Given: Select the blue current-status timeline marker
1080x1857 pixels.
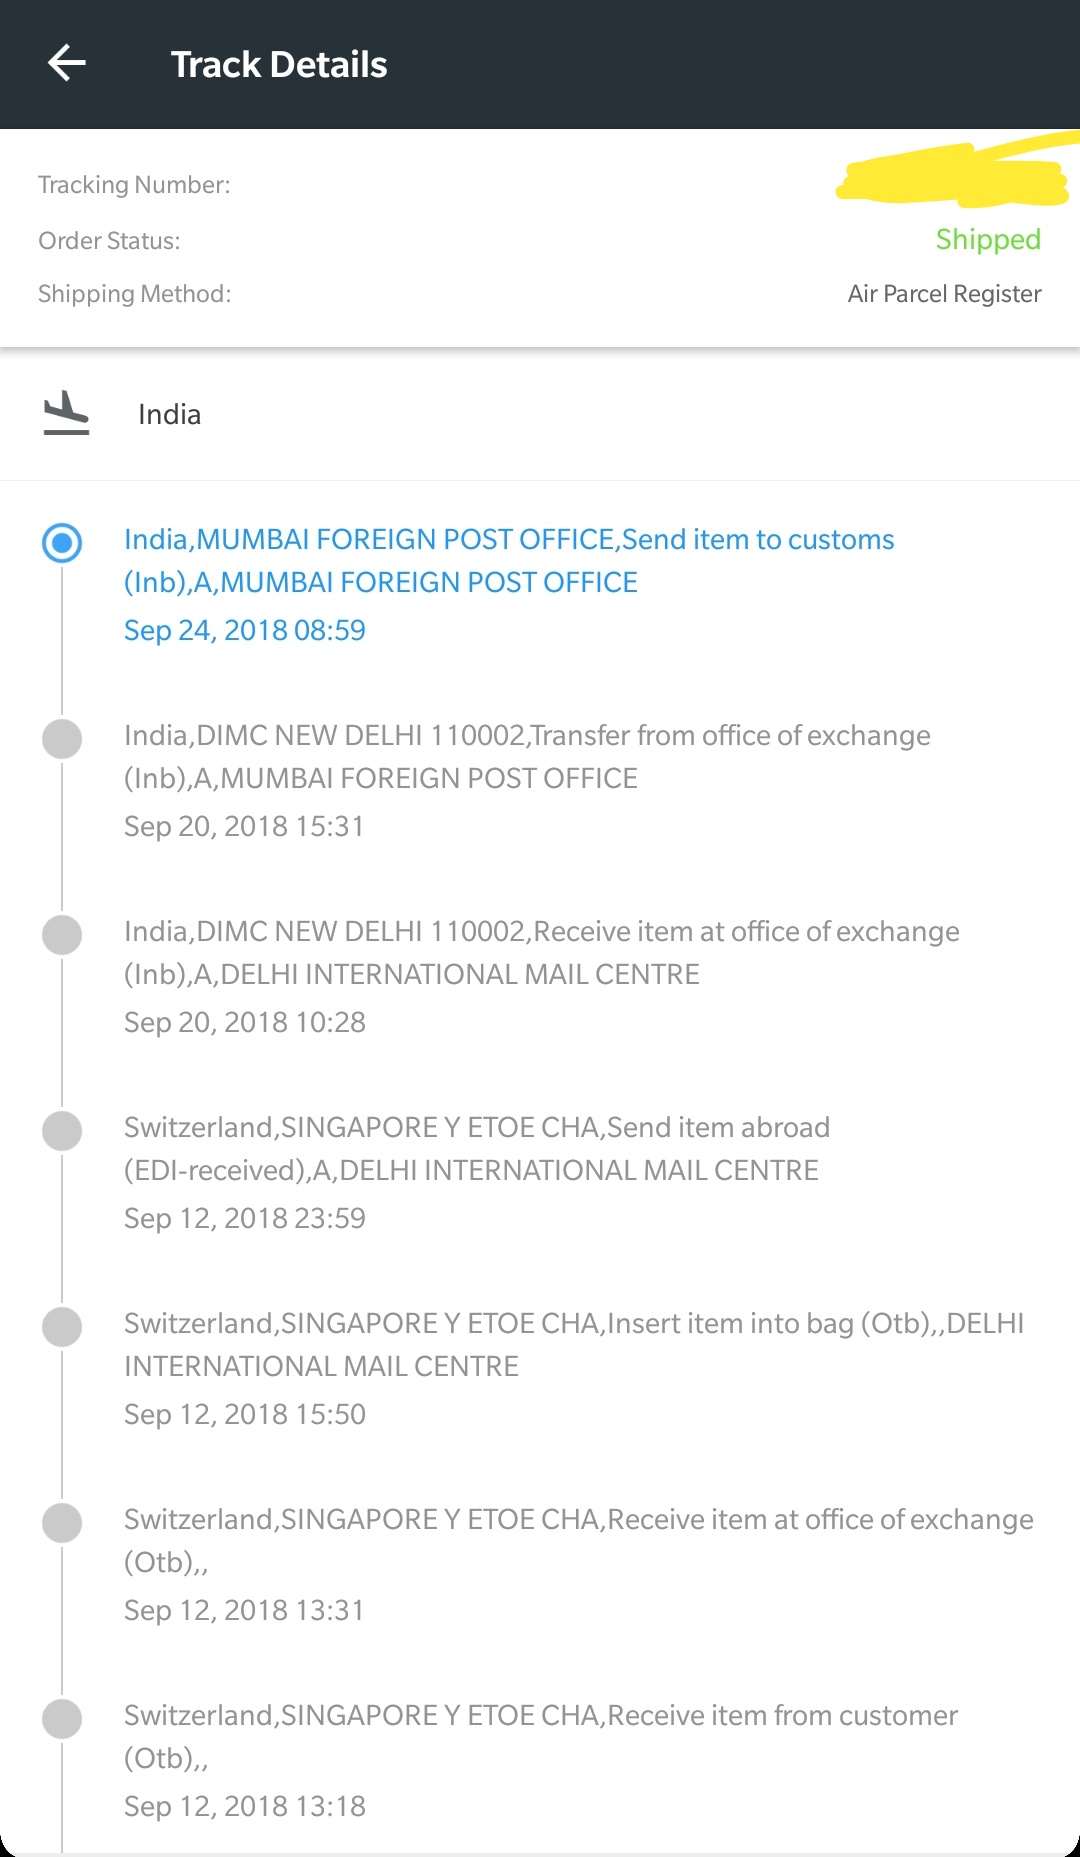Looking at the screenshot, I should pyautogui.click(x=62, y=542).
